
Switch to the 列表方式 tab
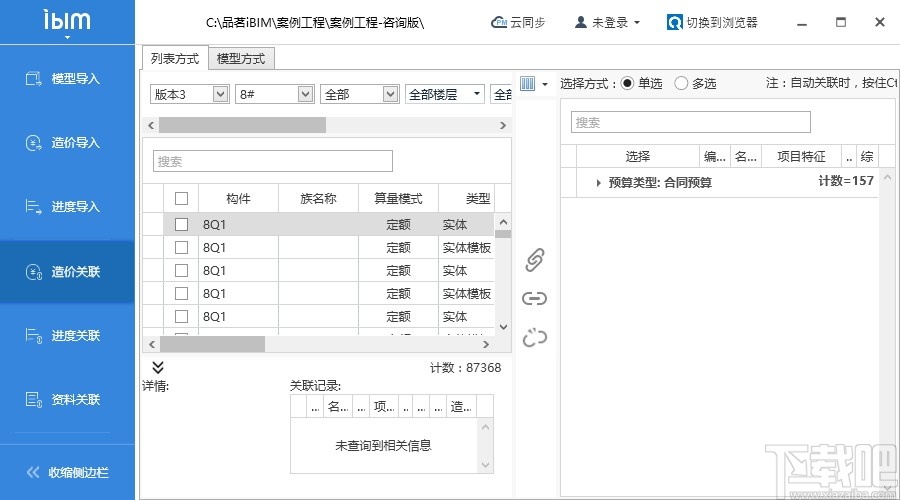(x=174, y=59)
